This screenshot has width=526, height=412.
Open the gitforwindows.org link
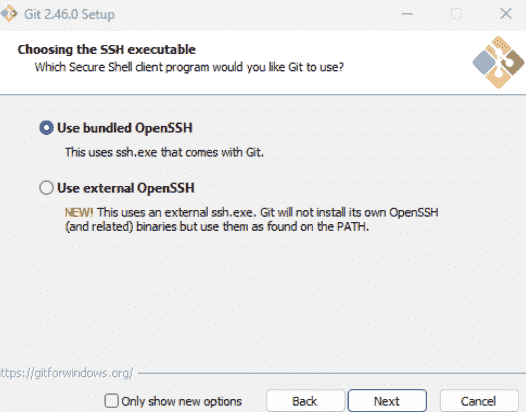click(67, 373)
